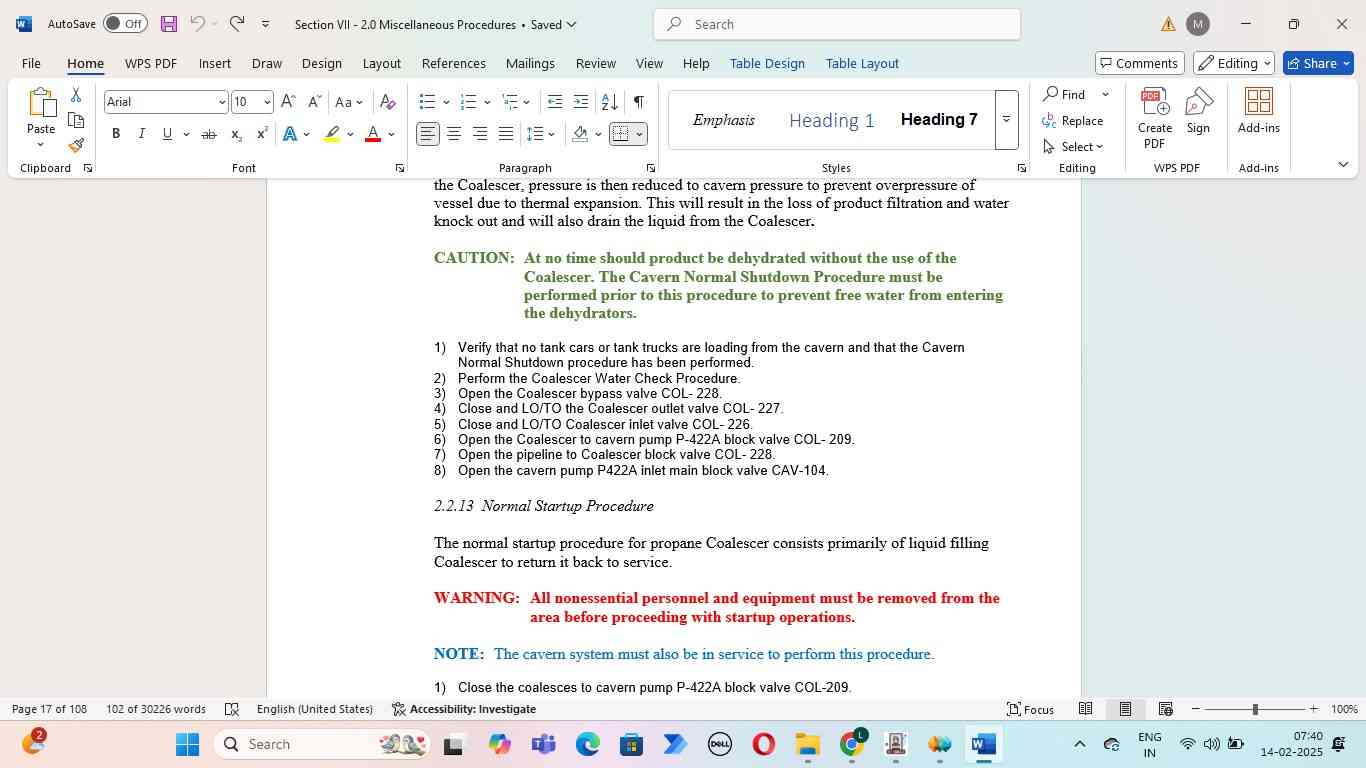Viewport: 1366px width, 768px height.
Task: Toggle Show/Hide paragraph marks
Action: click(x=638, y=102)
